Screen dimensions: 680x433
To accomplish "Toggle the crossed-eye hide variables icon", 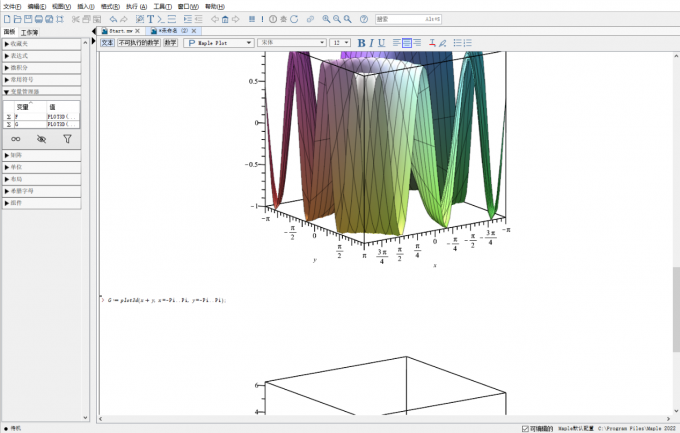I will click(x=41, y=139).
